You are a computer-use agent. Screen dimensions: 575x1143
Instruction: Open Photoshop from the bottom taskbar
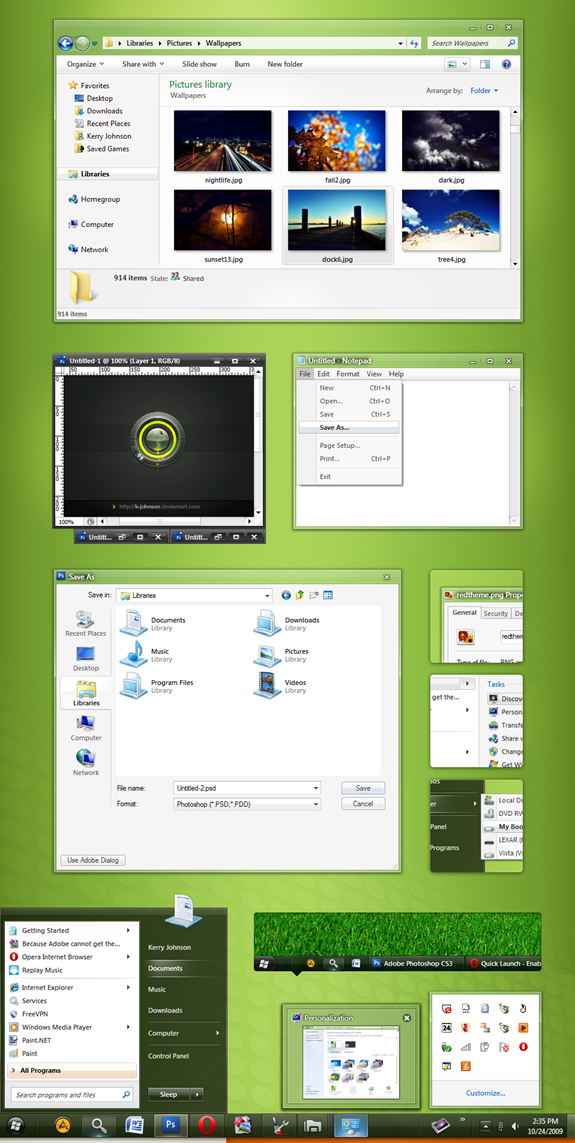tap(172, 1125)
